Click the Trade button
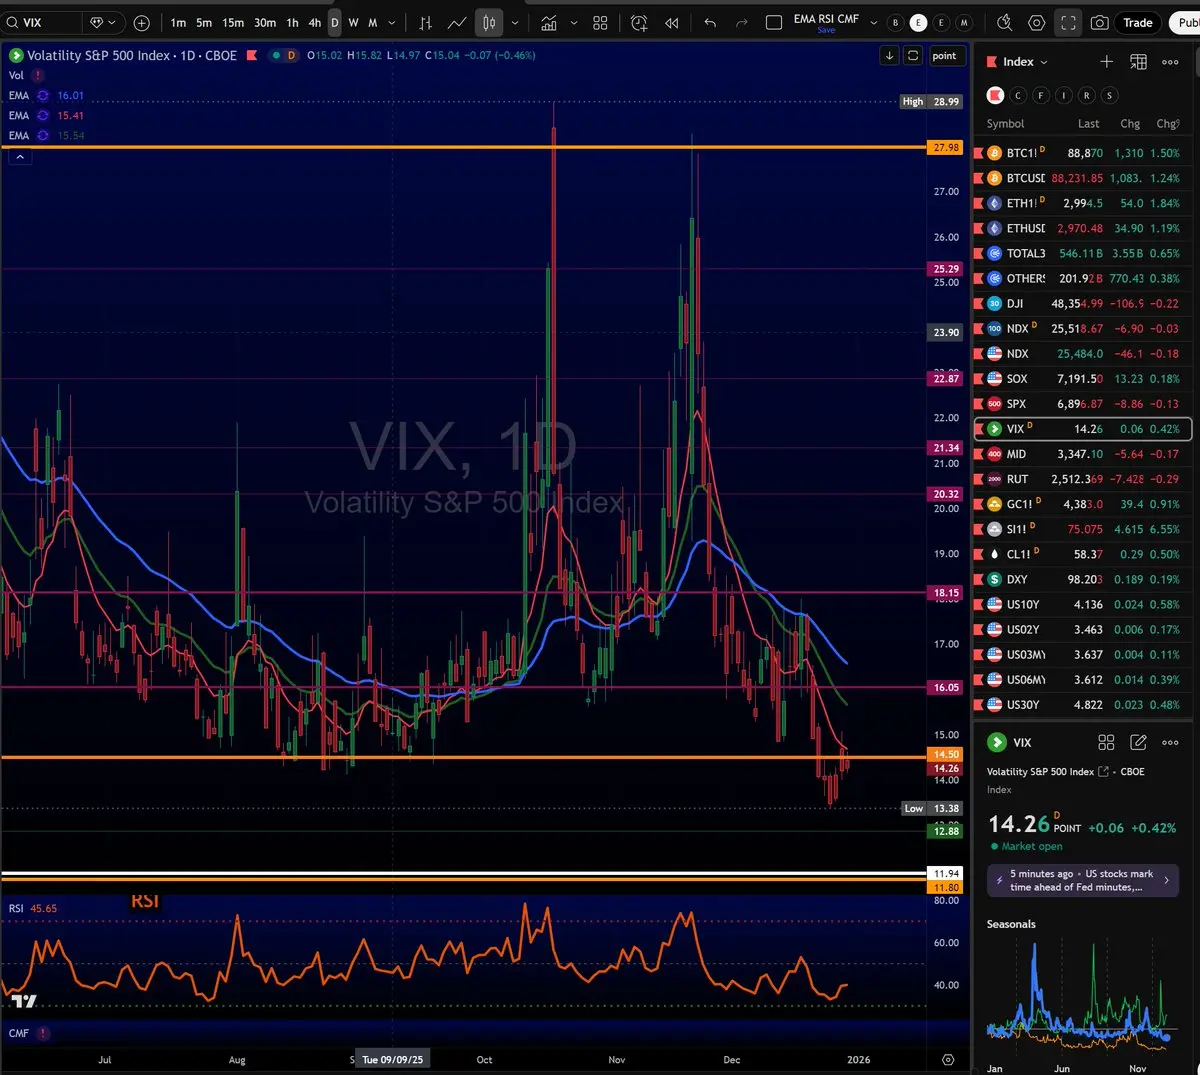 [x=1138, y=22]
